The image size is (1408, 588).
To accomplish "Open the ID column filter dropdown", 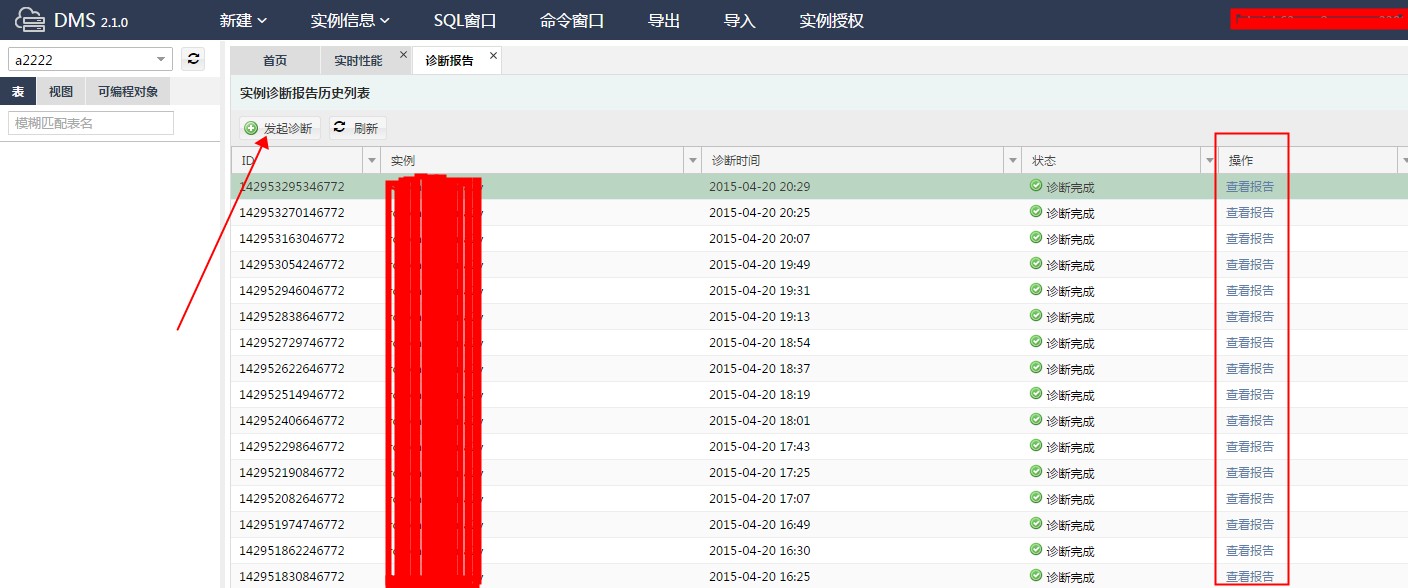I will [x=372, y=160].
